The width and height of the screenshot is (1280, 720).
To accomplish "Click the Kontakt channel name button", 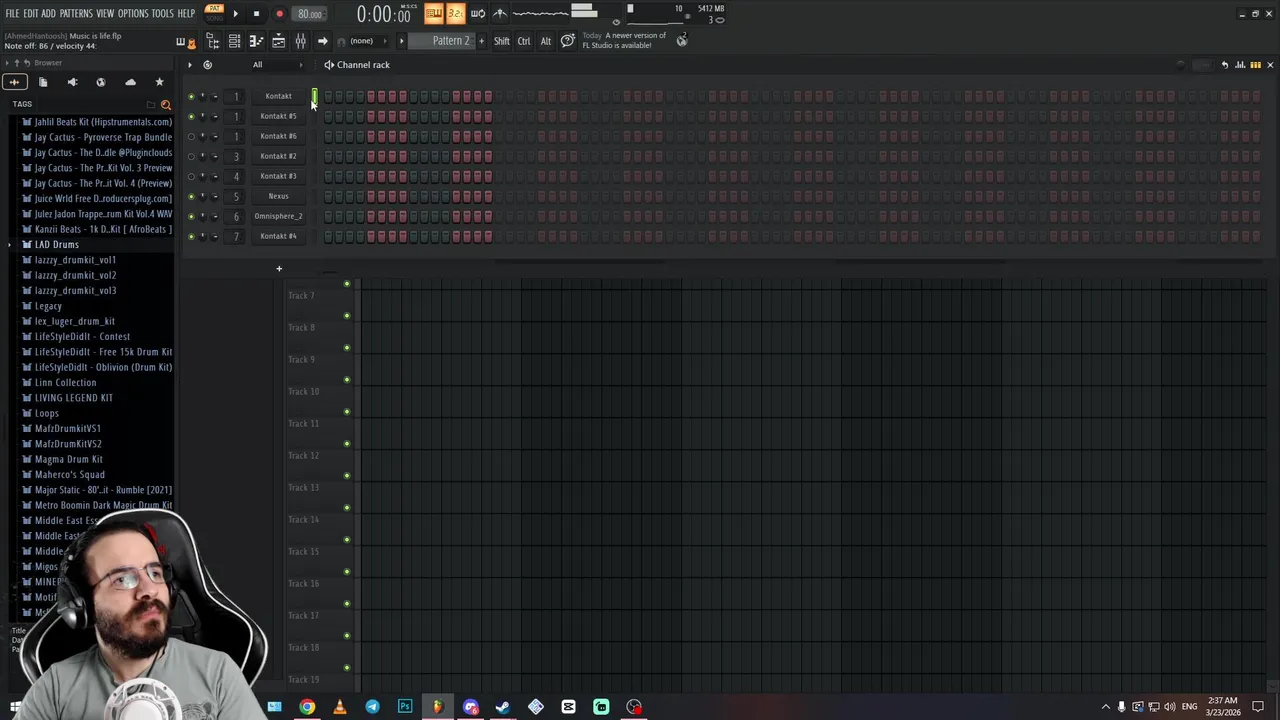I will [278, 97].
